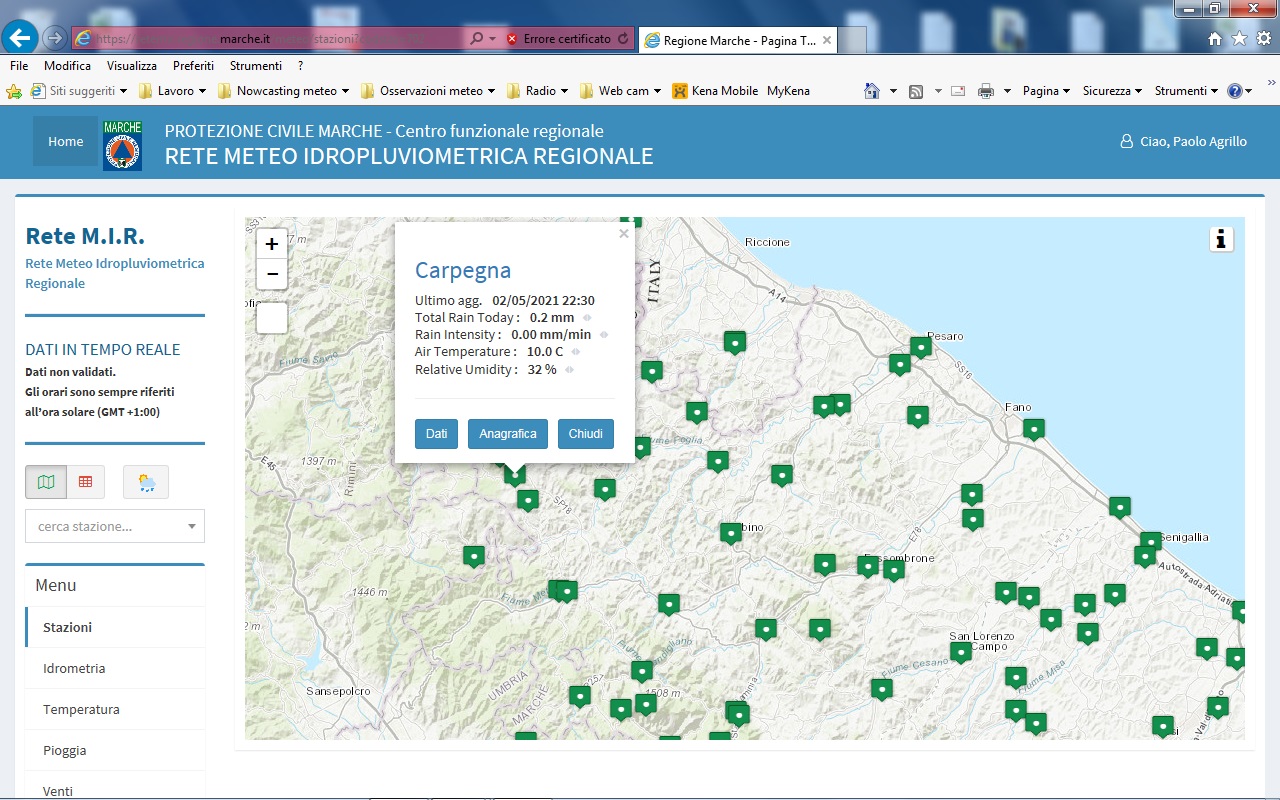Select Temperatura in the side menu
The height and width of the screenshot is (800, 1280).
point(115,709)
